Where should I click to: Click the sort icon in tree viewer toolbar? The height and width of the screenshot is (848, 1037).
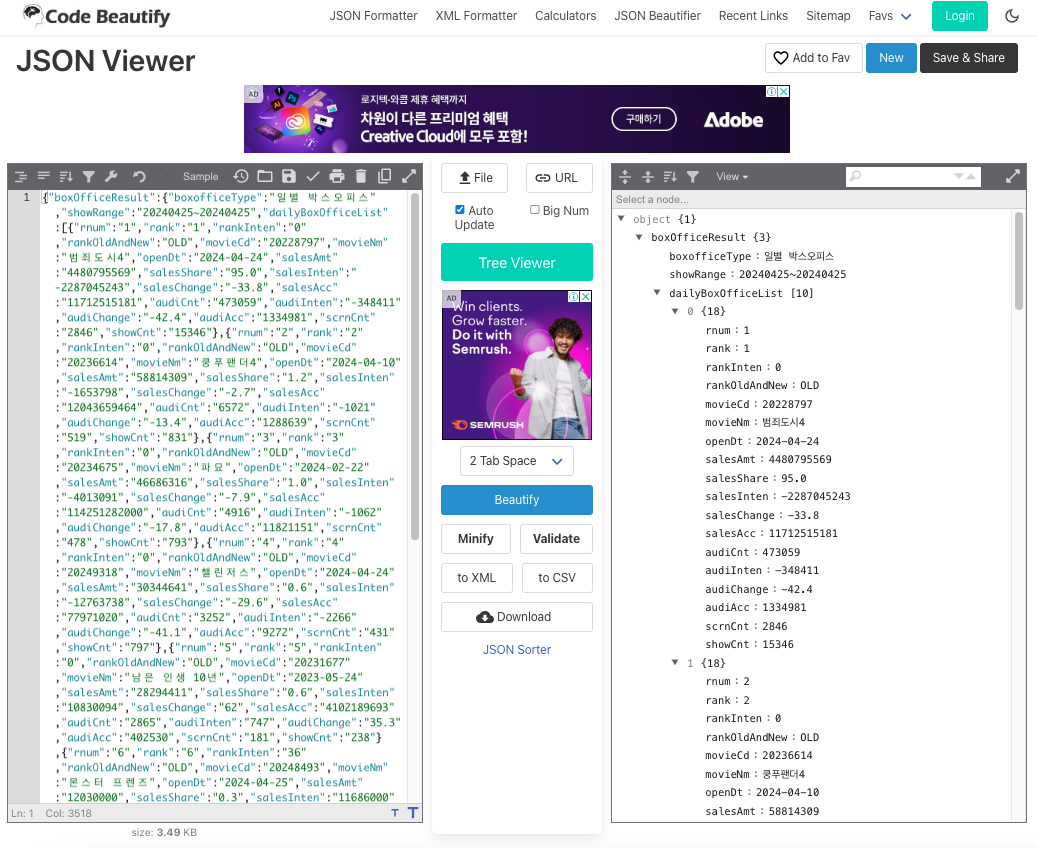(670, 177)
